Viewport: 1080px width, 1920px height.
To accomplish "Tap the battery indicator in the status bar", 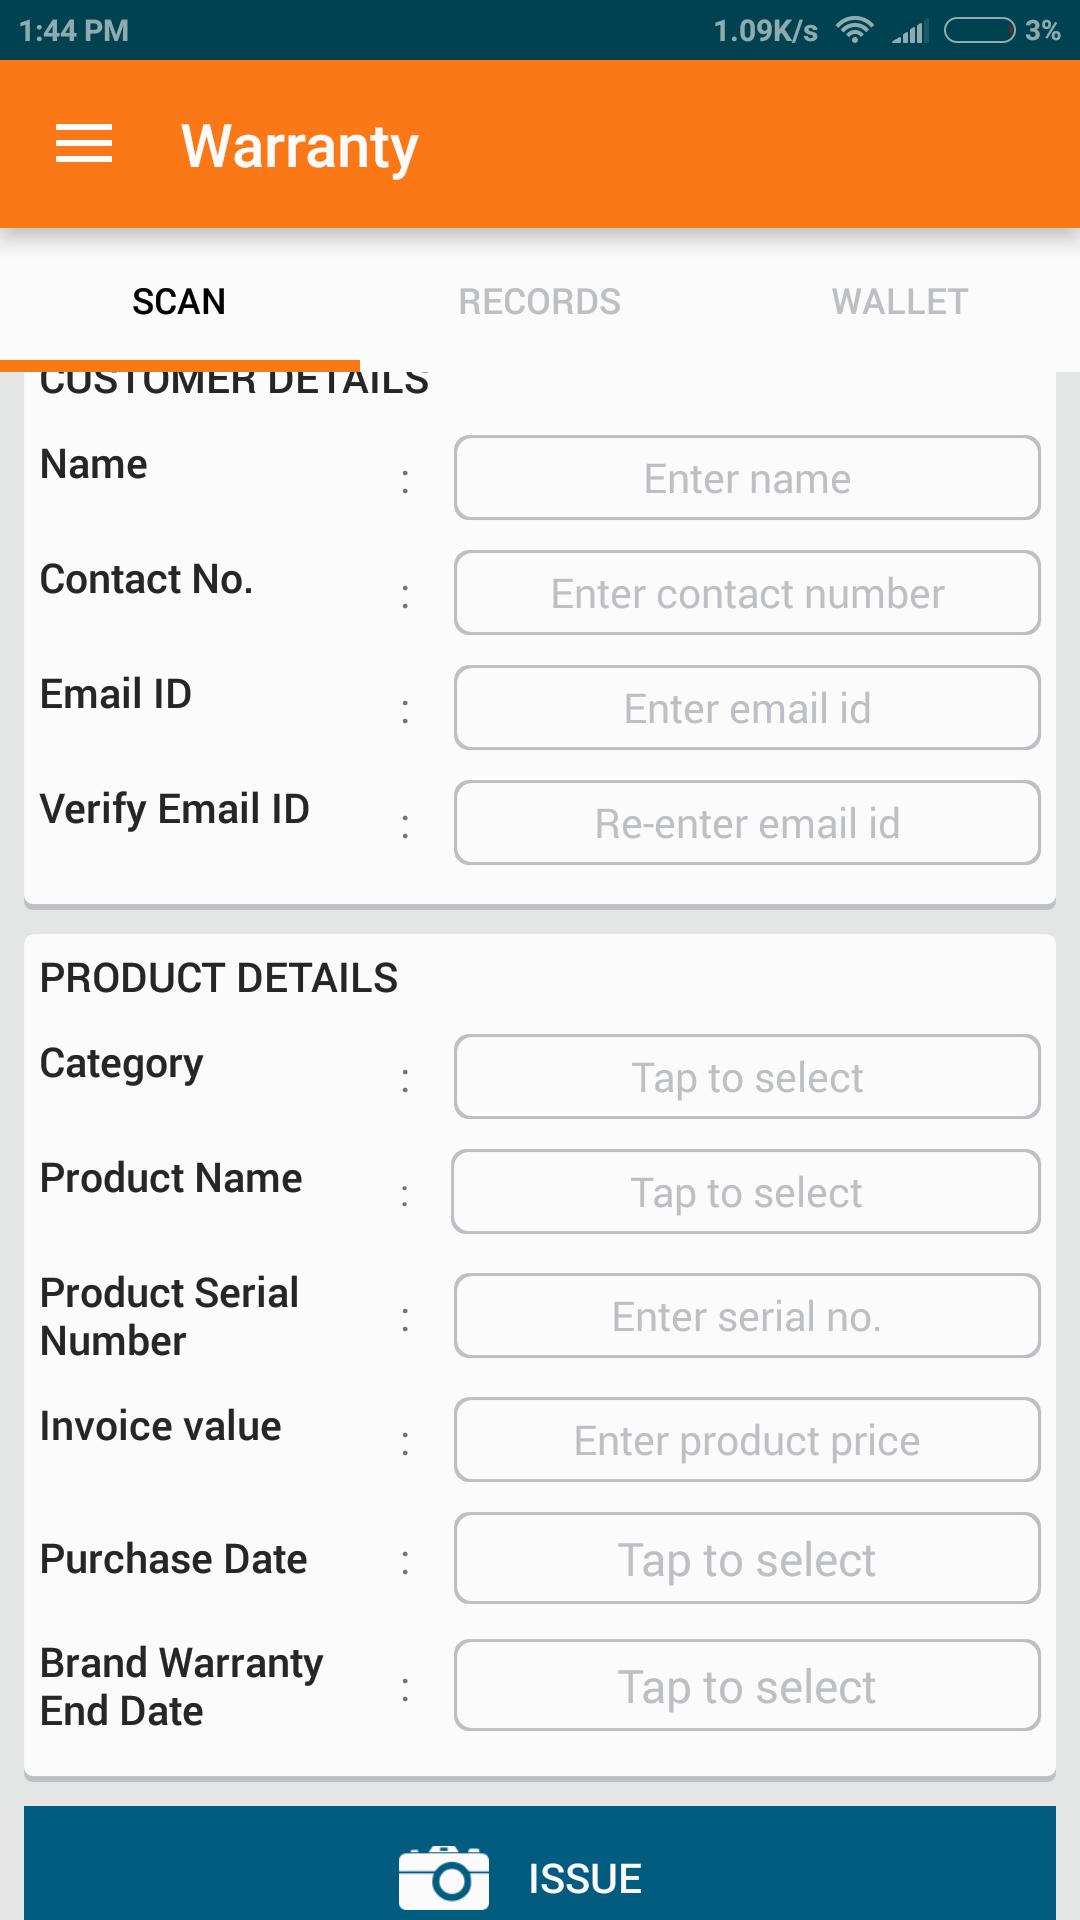I will tap(980, 30).
